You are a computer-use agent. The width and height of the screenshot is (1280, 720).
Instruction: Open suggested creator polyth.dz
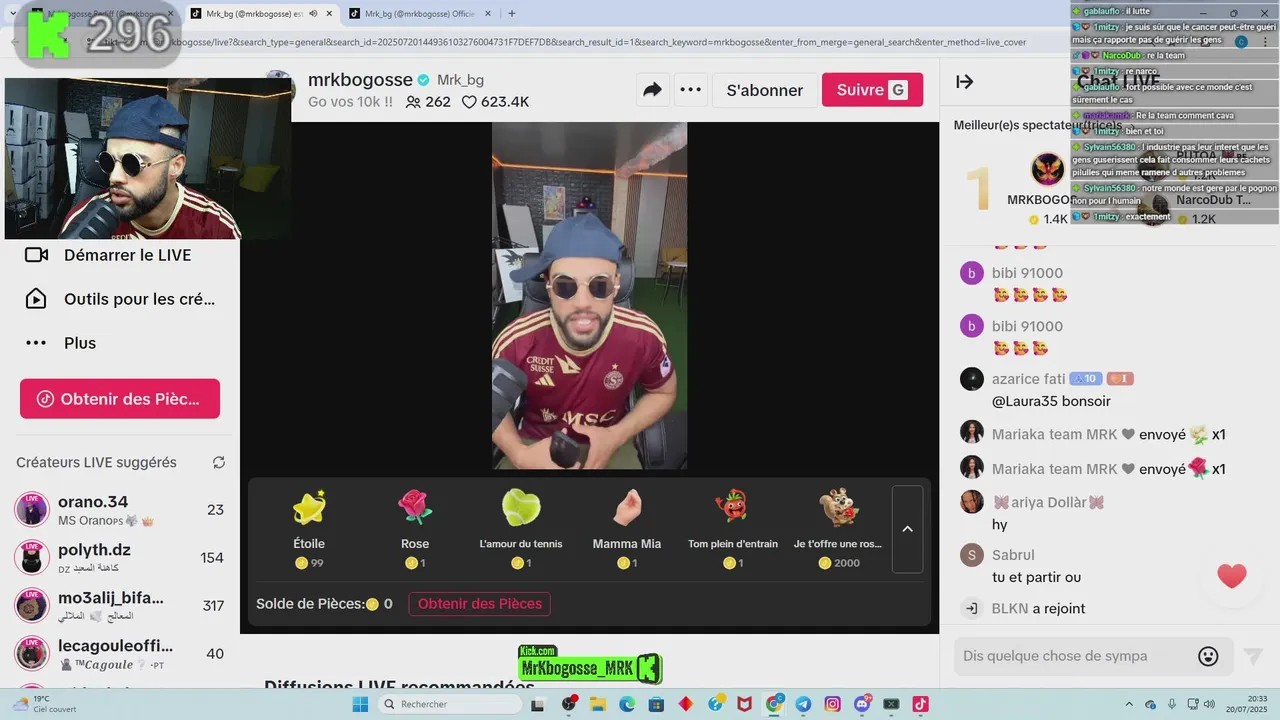click(120, 558)
